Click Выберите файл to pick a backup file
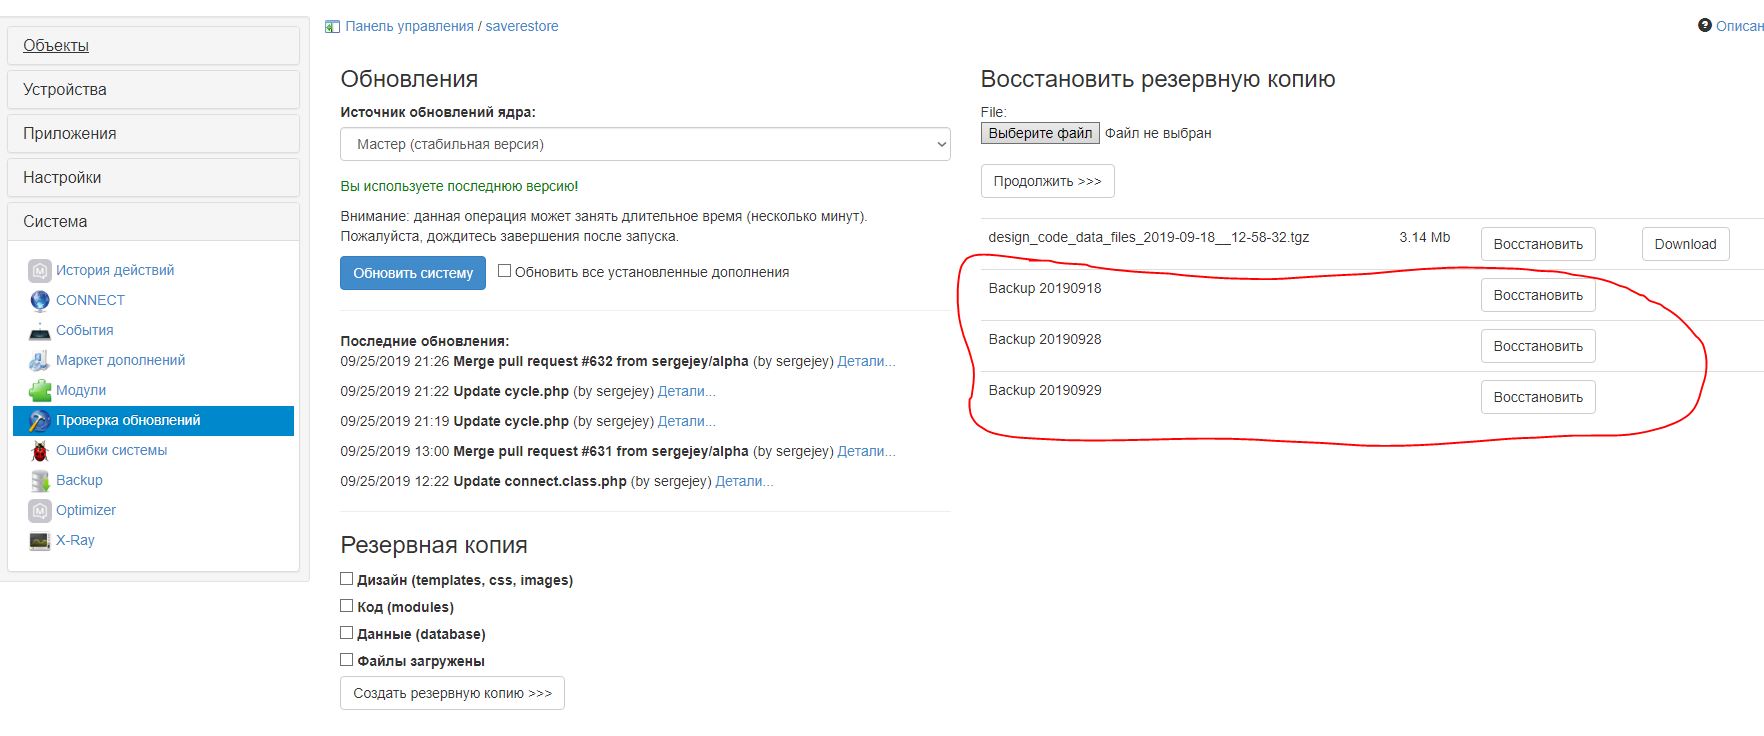The width and height of the screenshot is (1764, 736). pyautogui.click(x=1039, y=132)
